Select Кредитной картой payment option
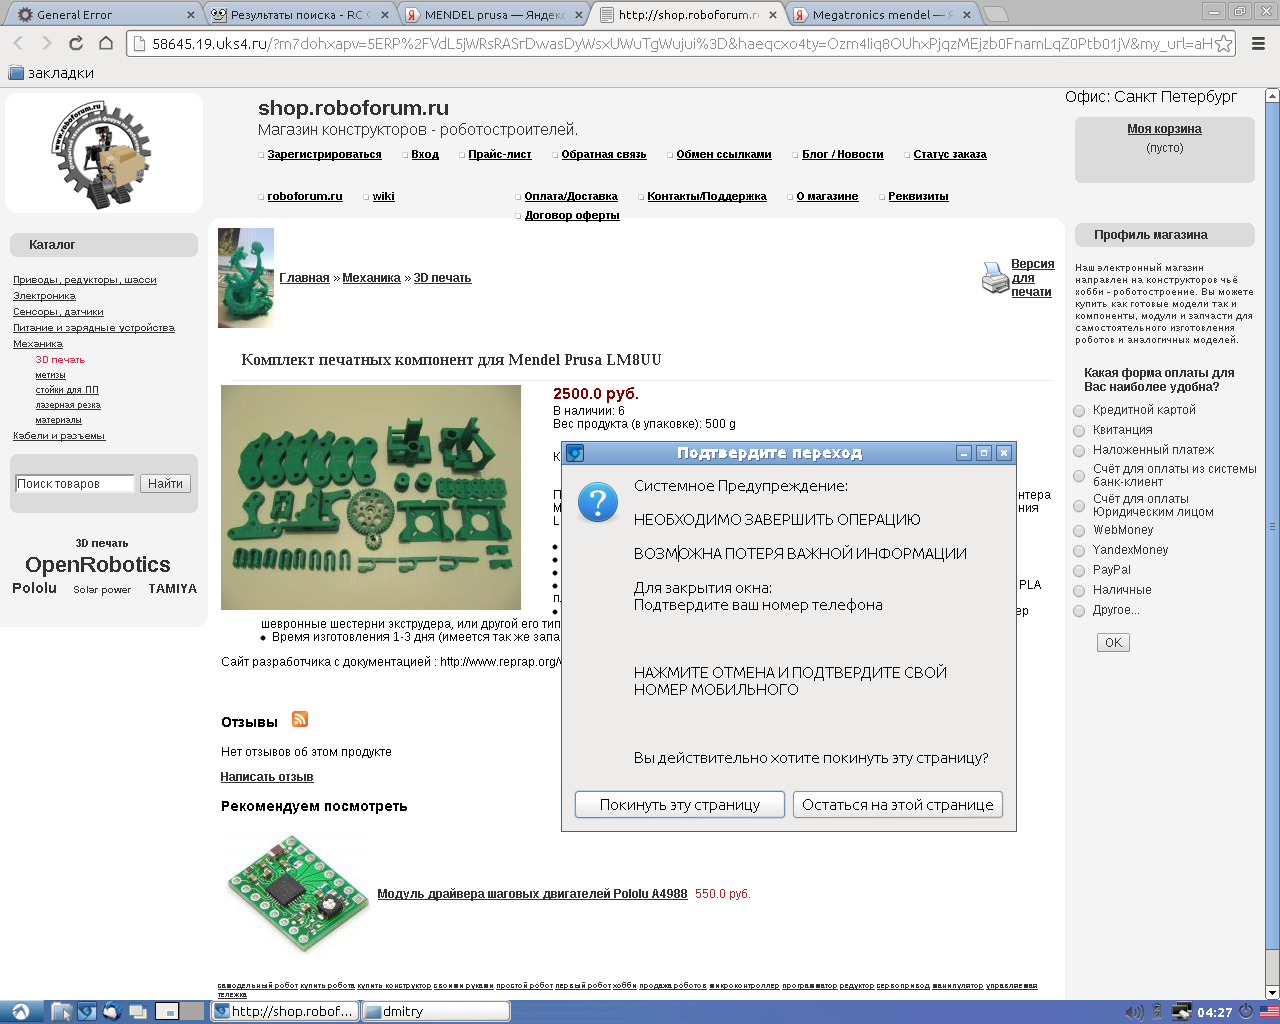 click(1079, 411)
